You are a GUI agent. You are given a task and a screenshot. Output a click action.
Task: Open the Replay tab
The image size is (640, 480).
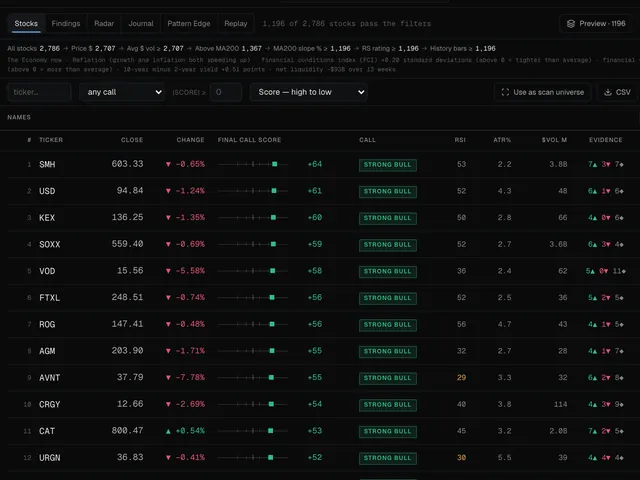click(236, 24)
